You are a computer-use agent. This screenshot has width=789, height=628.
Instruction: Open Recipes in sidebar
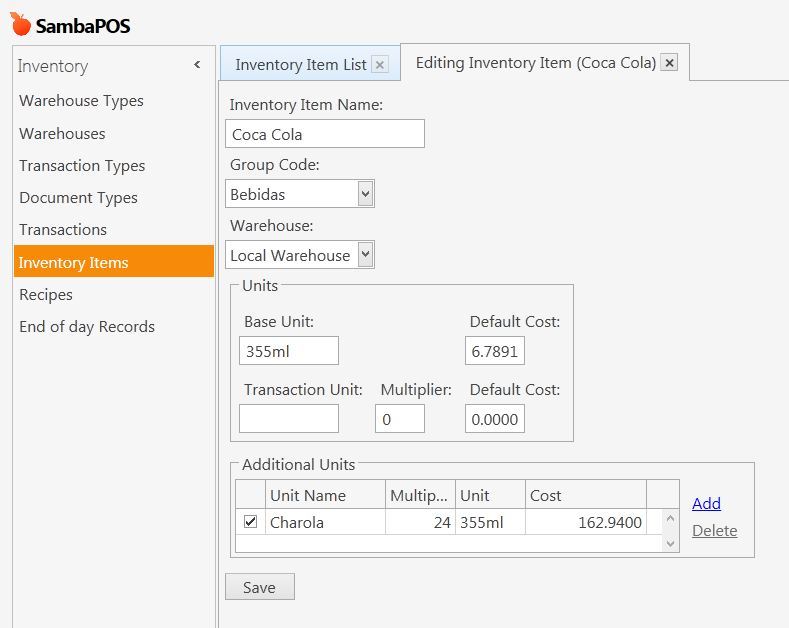pos(46,294)
